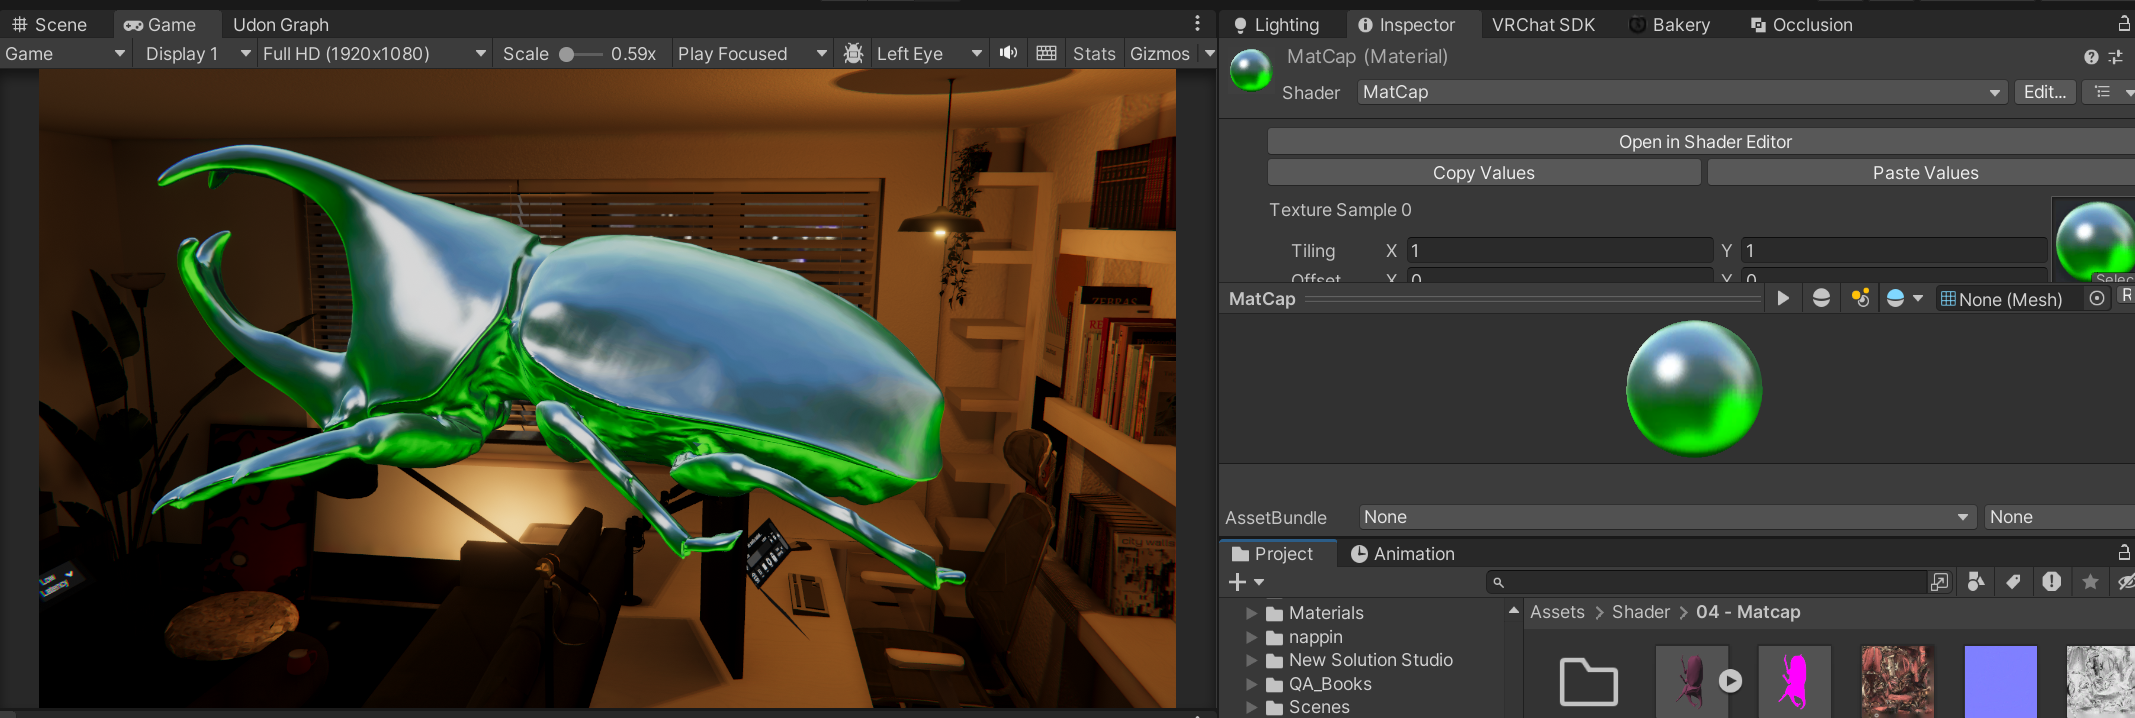Expand the Materials folder in tree

tap(1251, 613)
